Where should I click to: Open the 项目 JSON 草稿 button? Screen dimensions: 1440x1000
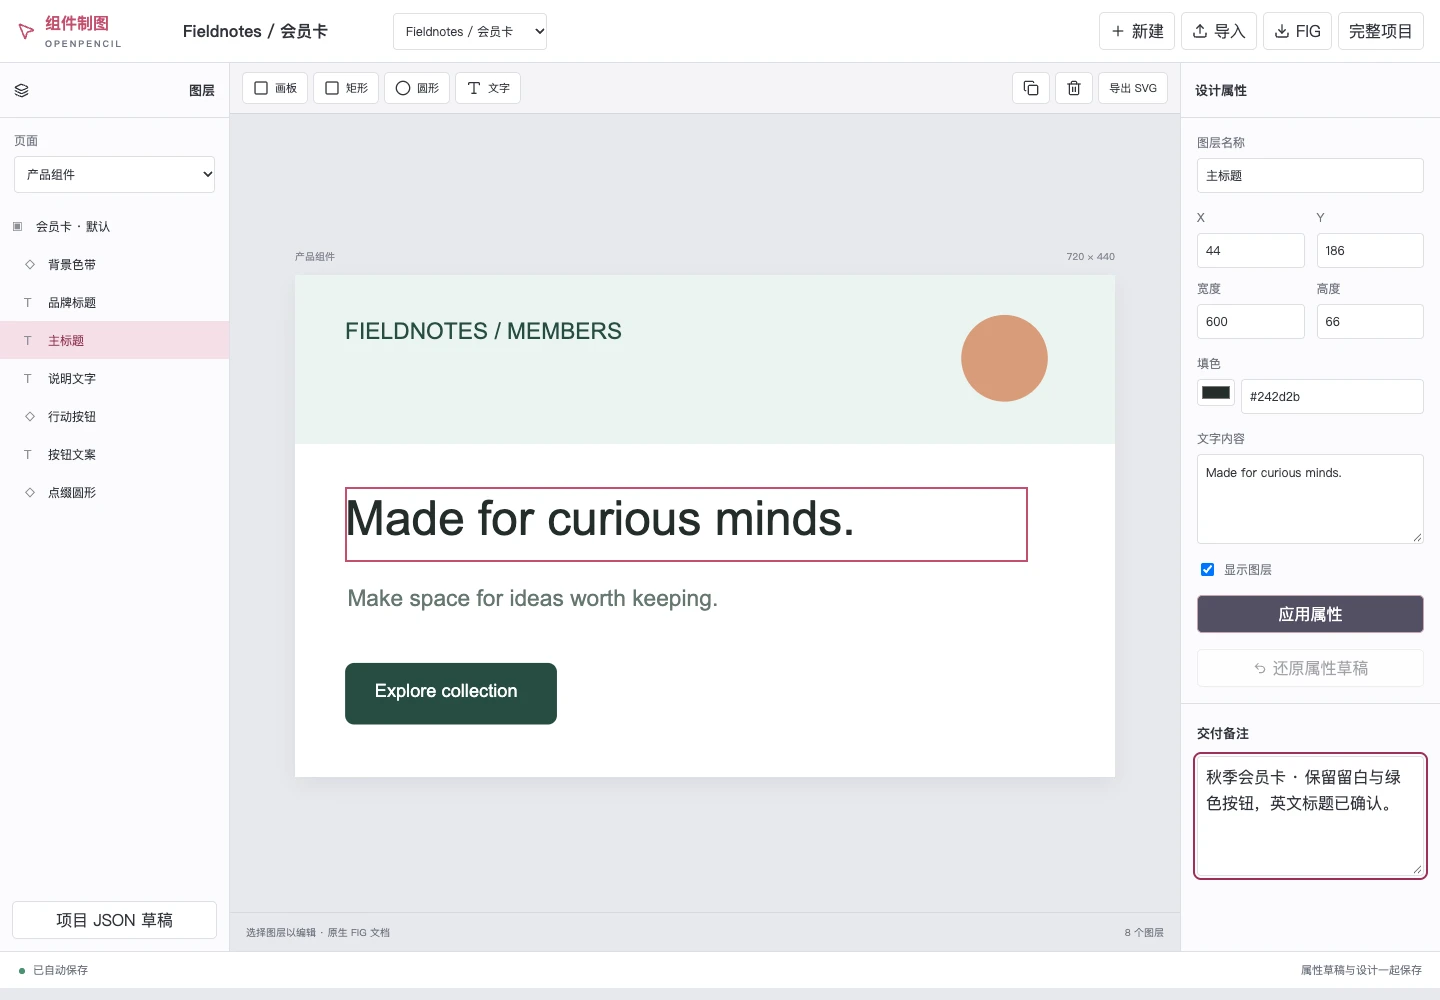click(x=114, y=920)
